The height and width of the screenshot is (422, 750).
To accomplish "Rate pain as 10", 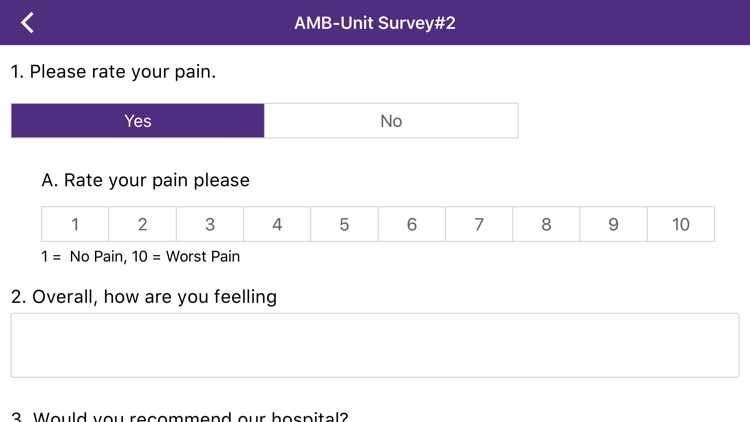I will coord(681,224).
